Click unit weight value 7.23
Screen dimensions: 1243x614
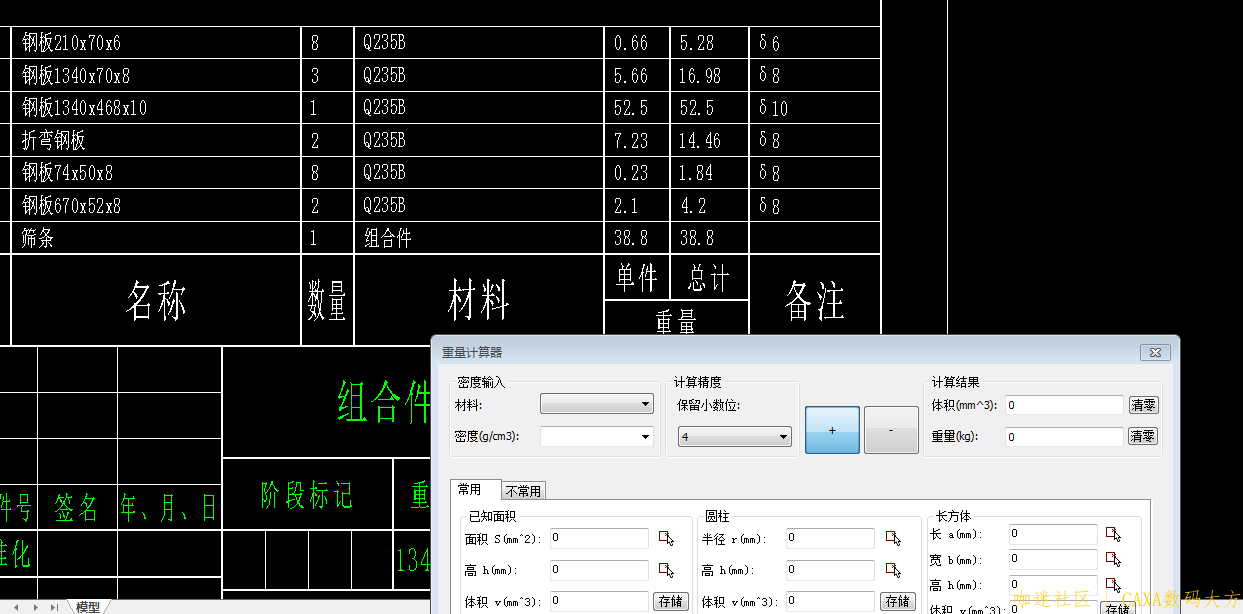pyautogui.click(x=631, y=140)
